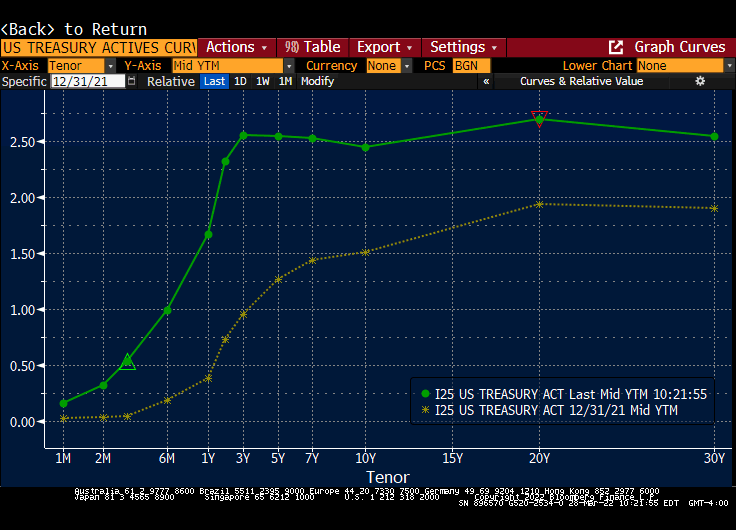Click the Modify button
Screen dimensions: 736x530
317,81
